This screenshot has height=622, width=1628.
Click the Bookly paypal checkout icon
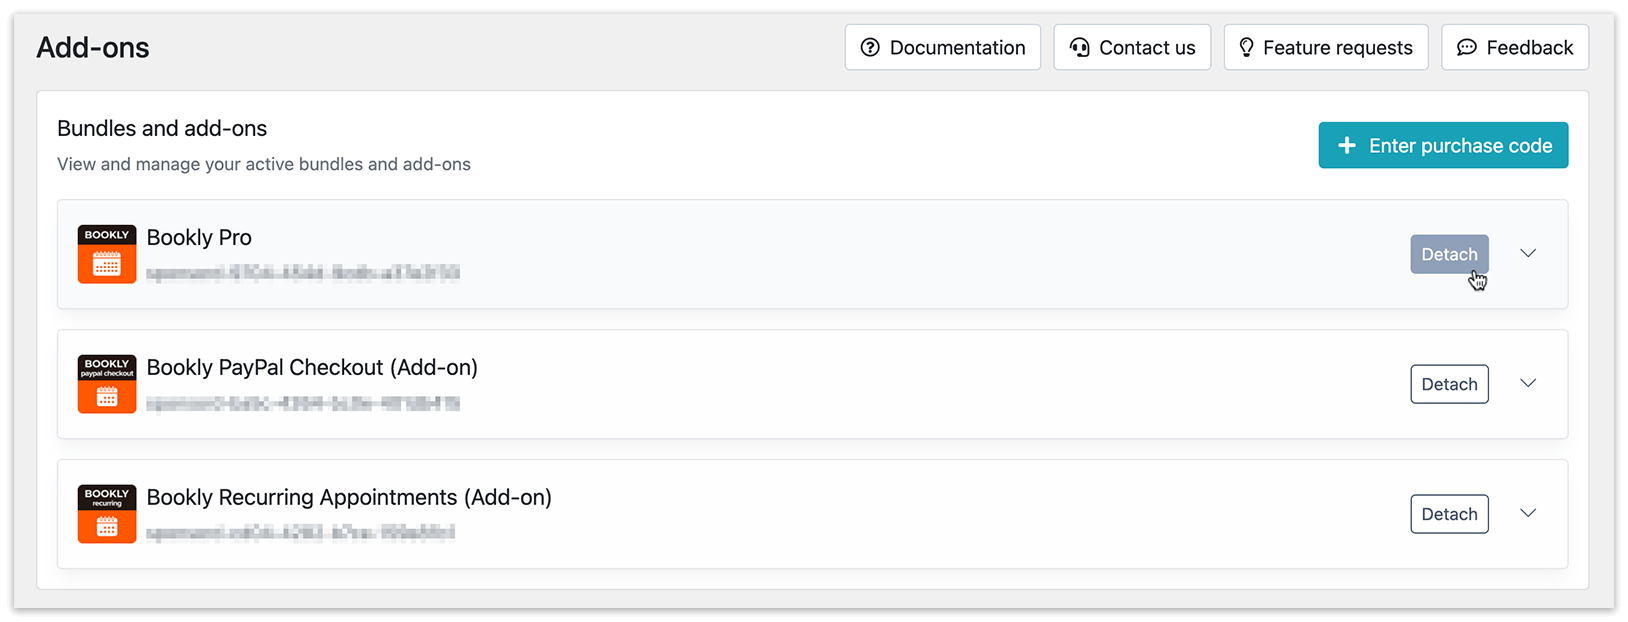tap(107, 384)
